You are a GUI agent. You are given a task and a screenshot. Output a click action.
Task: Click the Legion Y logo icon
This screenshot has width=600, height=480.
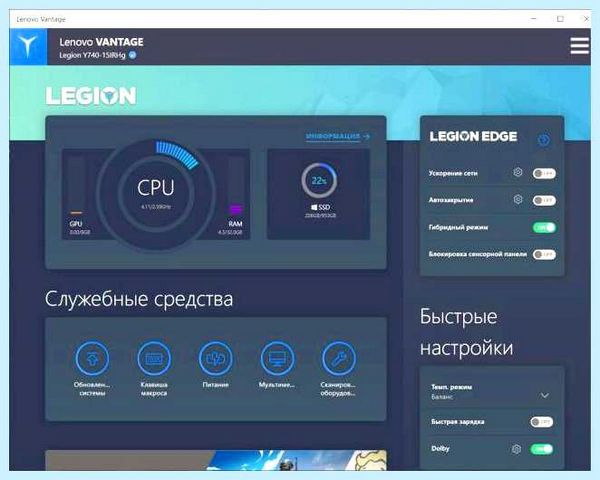[28, 46]
